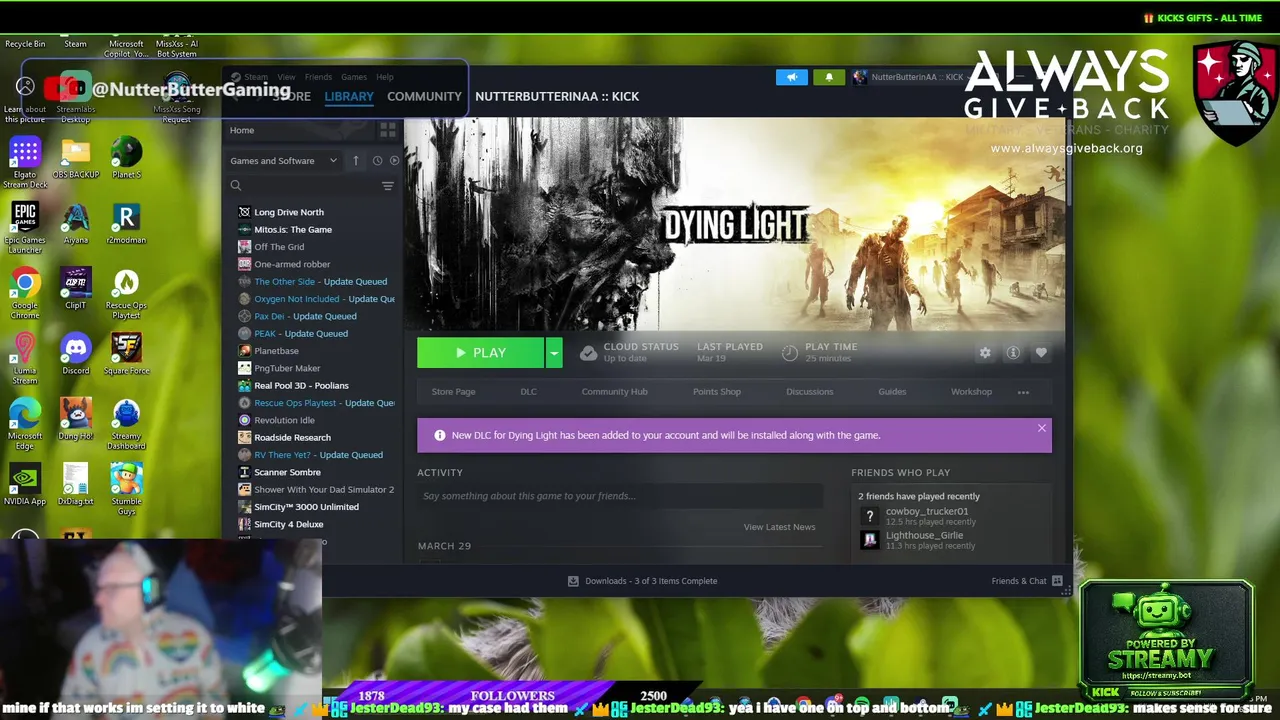The height and width of the screenshot is (720, 1280).
Task: Select the Planet S desktop icon
Action: point(126,159)
